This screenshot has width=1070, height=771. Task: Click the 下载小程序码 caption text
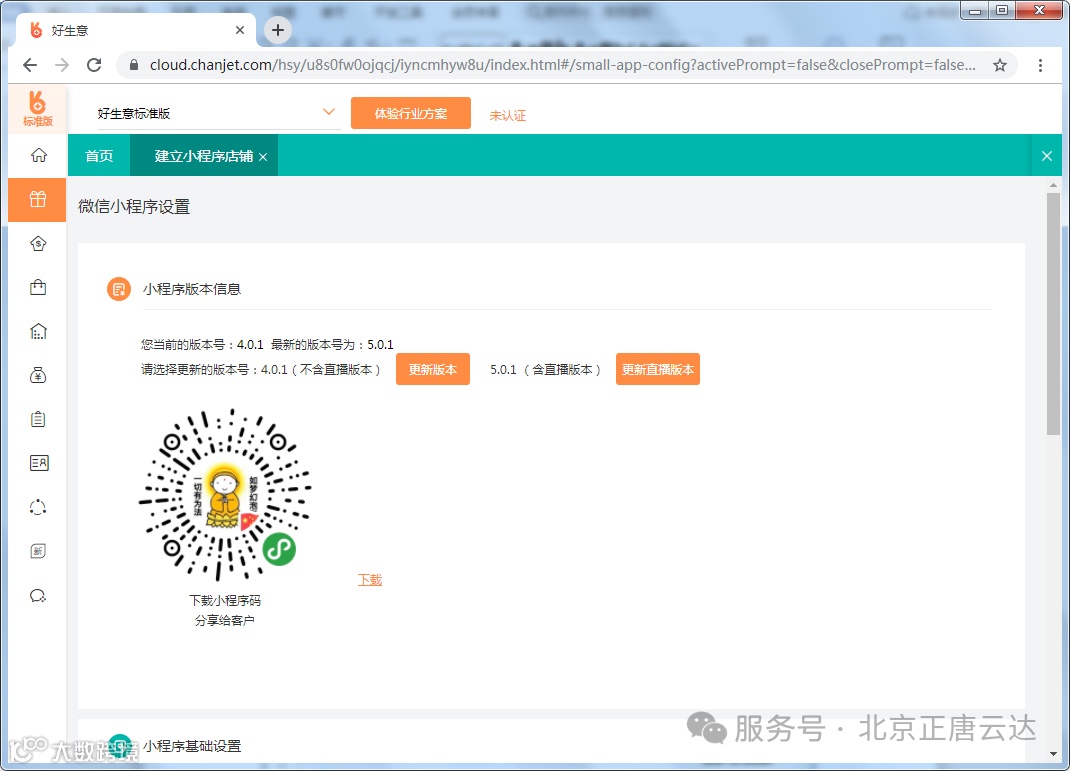(225, 600)
